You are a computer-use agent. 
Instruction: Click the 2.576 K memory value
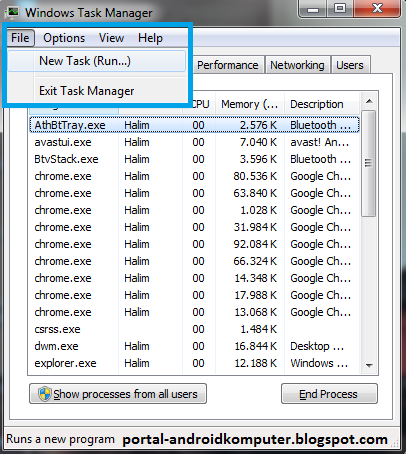tap(258, 125)
